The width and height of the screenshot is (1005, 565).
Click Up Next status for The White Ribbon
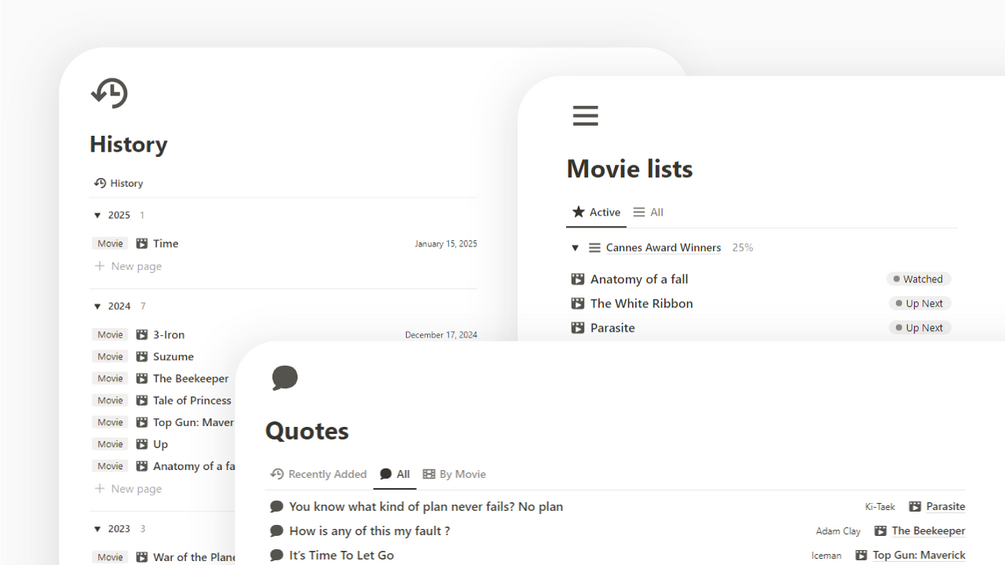920,304
